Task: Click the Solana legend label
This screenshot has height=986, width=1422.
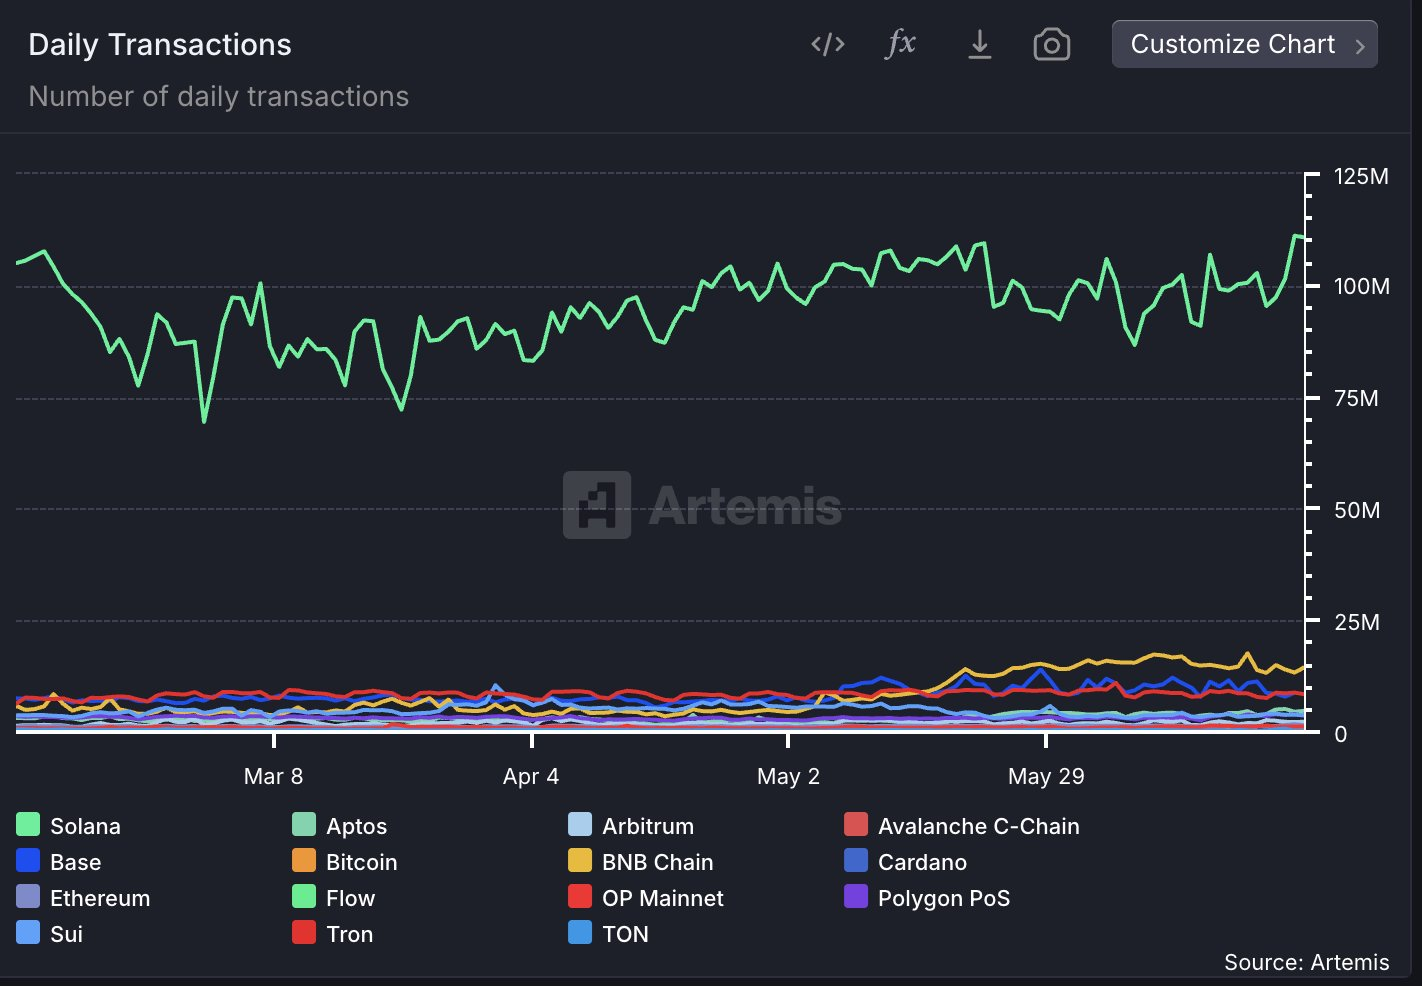Action: point(85,826)
